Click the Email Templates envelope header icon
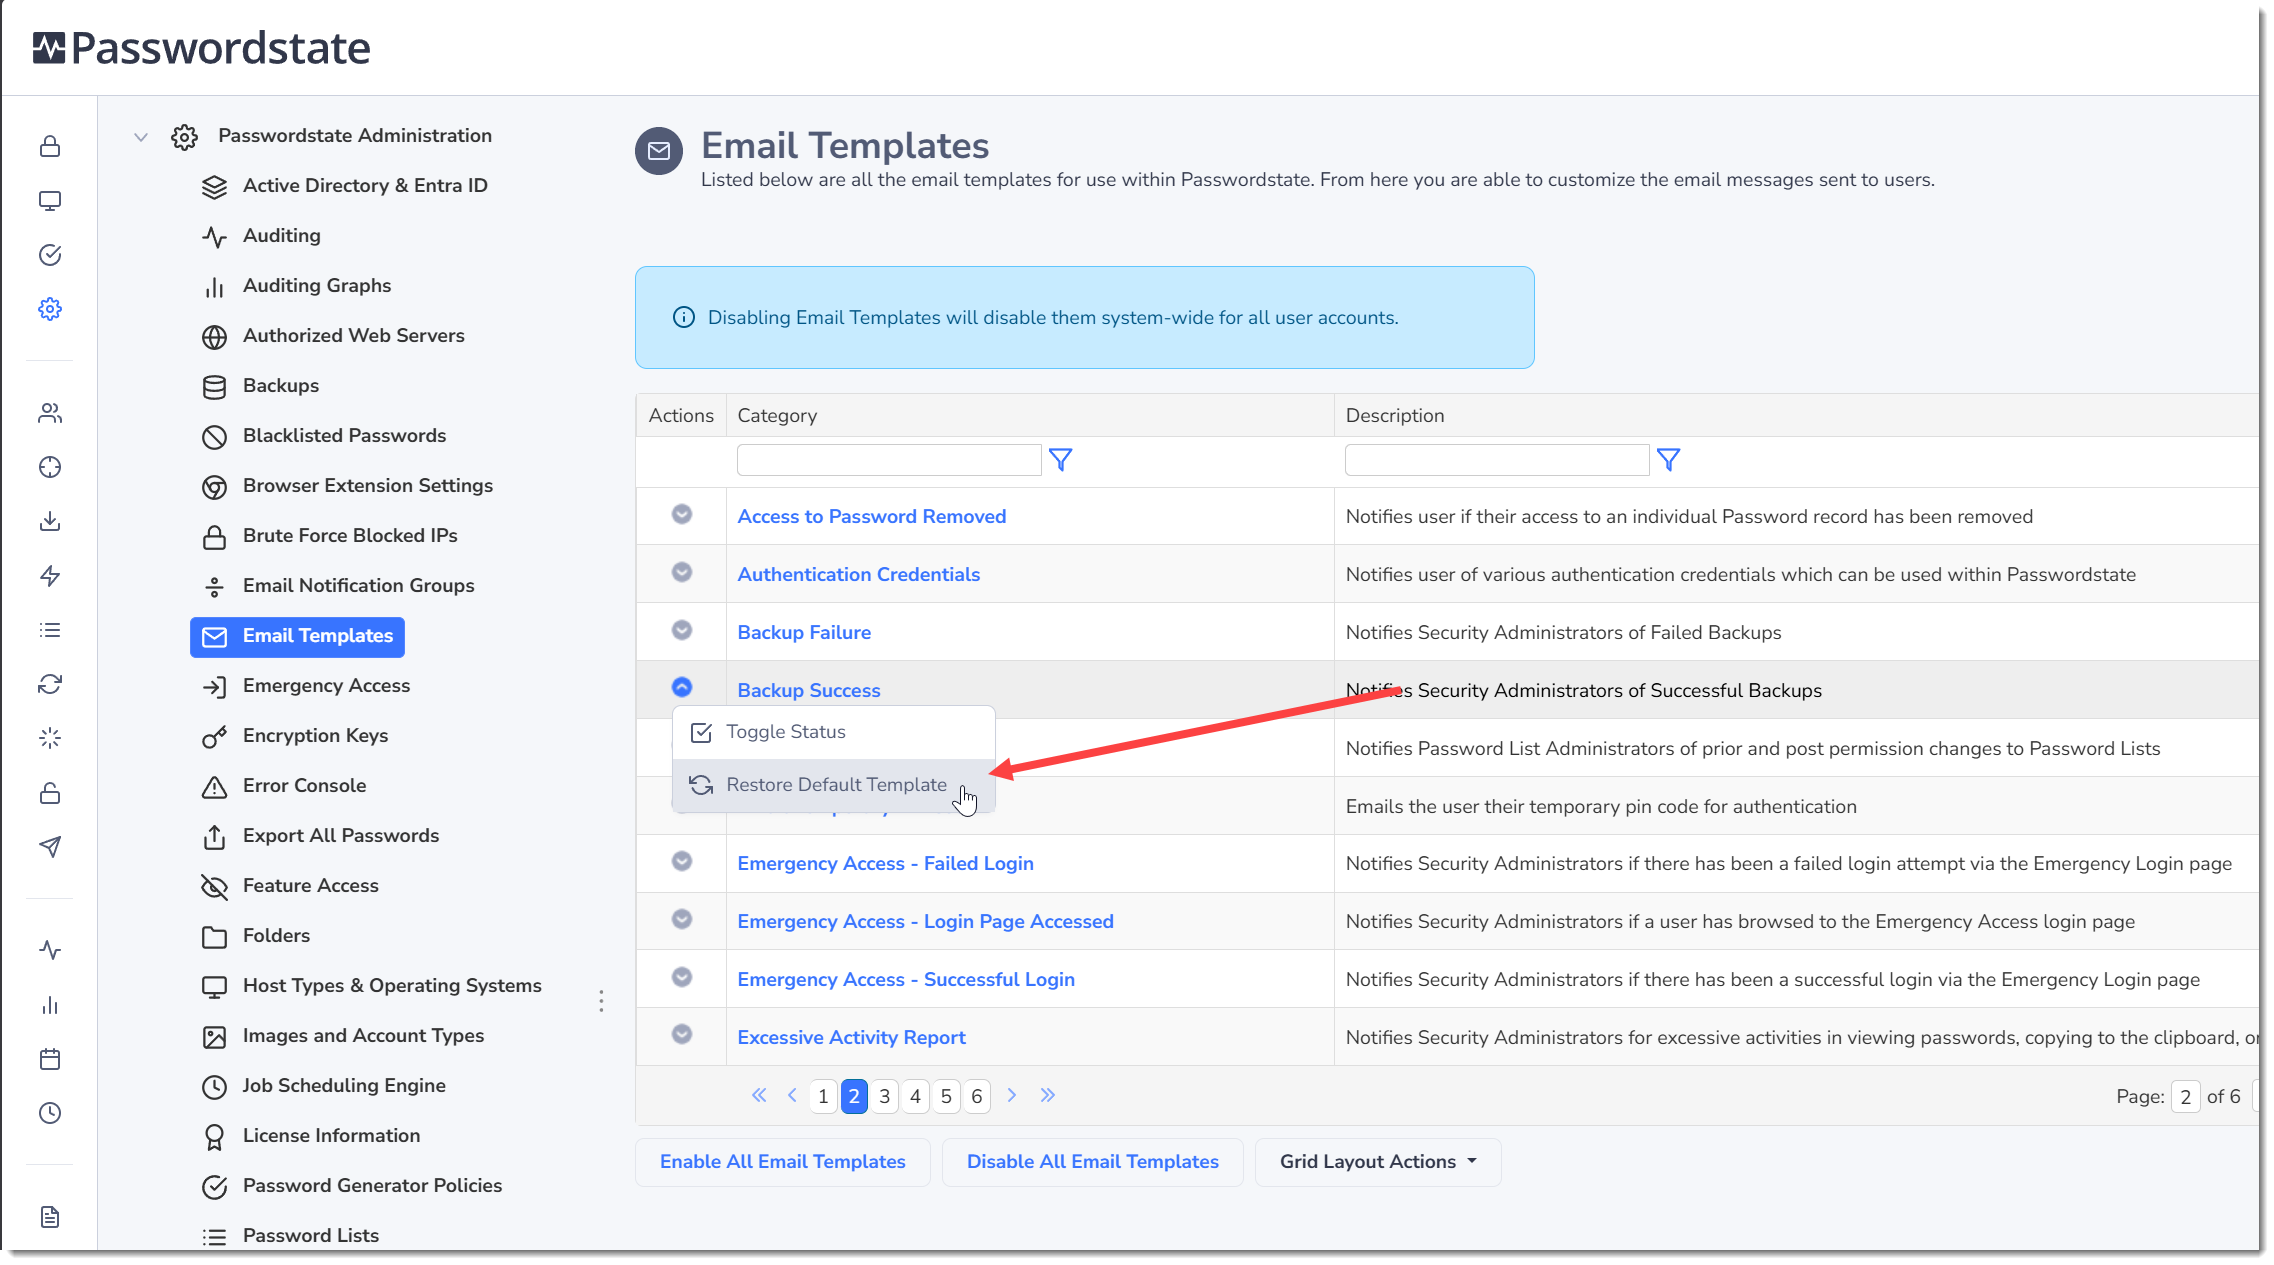The image size is (2274, 1265). 659,151
